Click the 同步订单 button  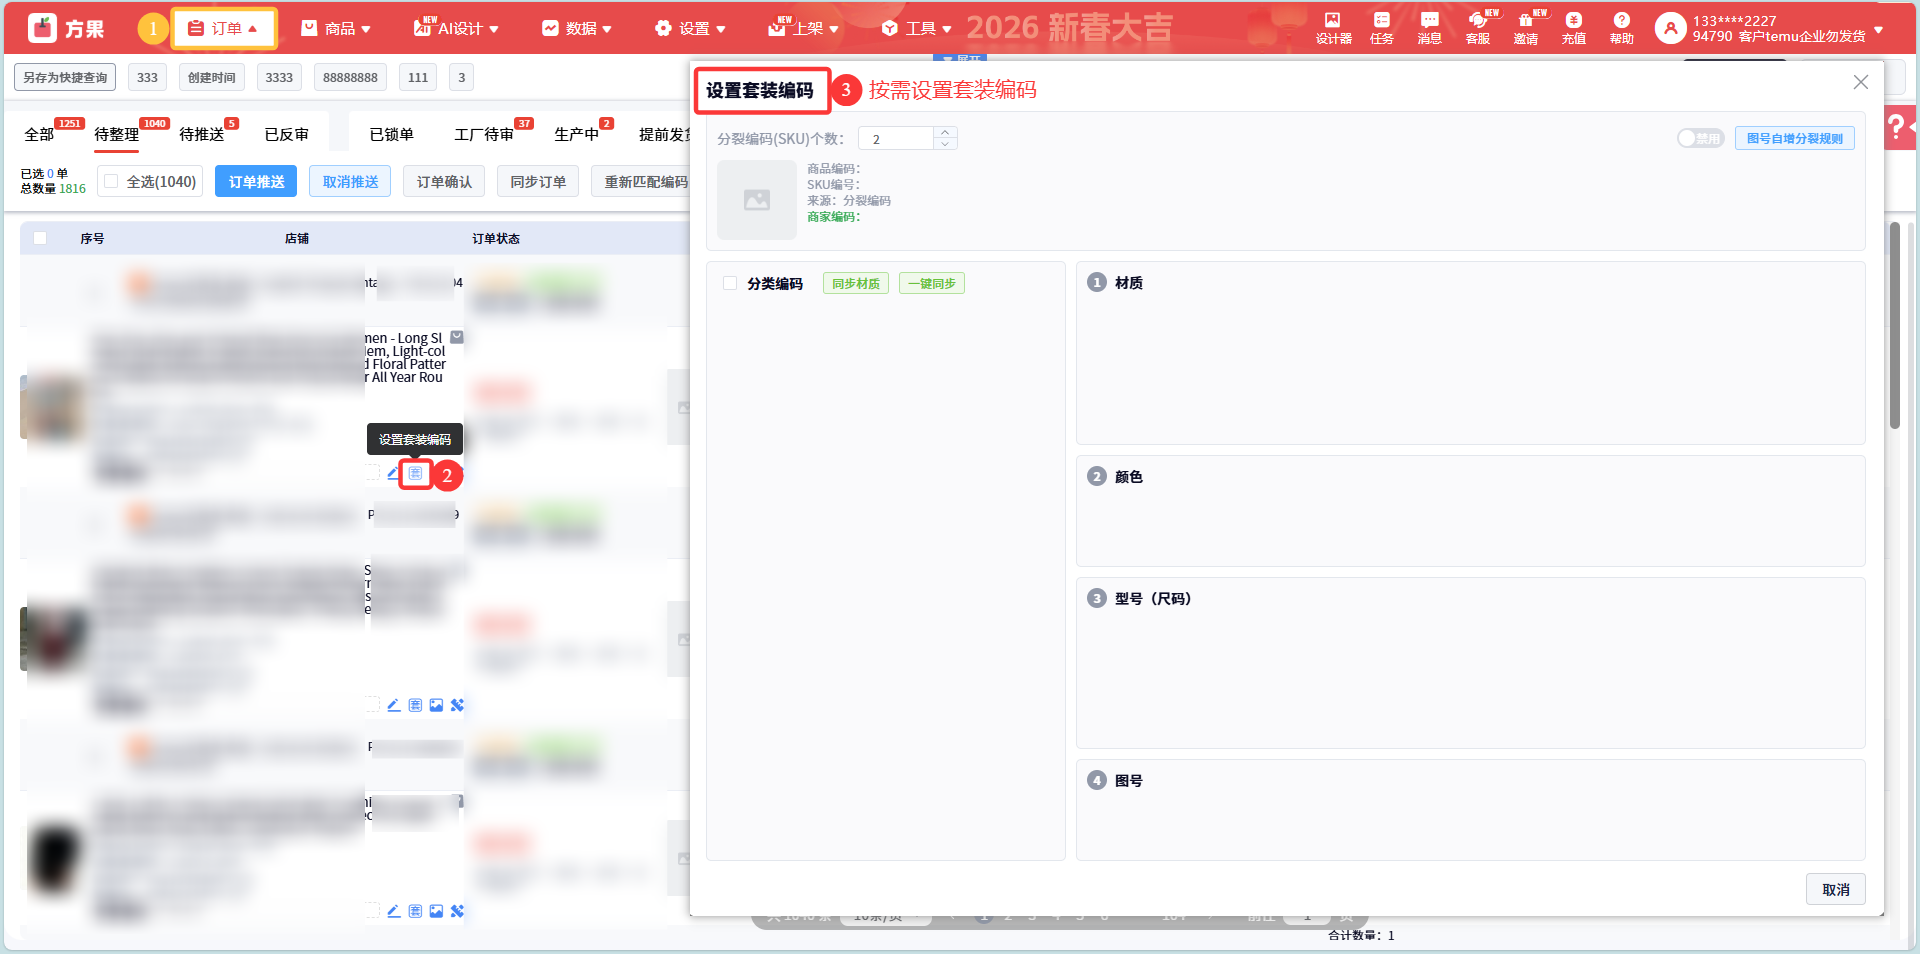pyautogui.click(x=538, y=181)
